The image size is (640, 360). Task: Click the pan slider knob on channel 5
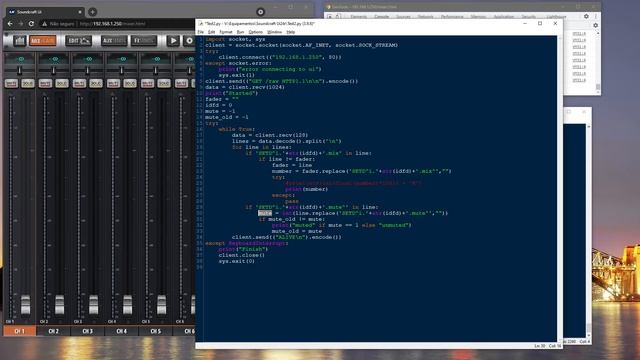pyautogui.click(x=155, y=71)
